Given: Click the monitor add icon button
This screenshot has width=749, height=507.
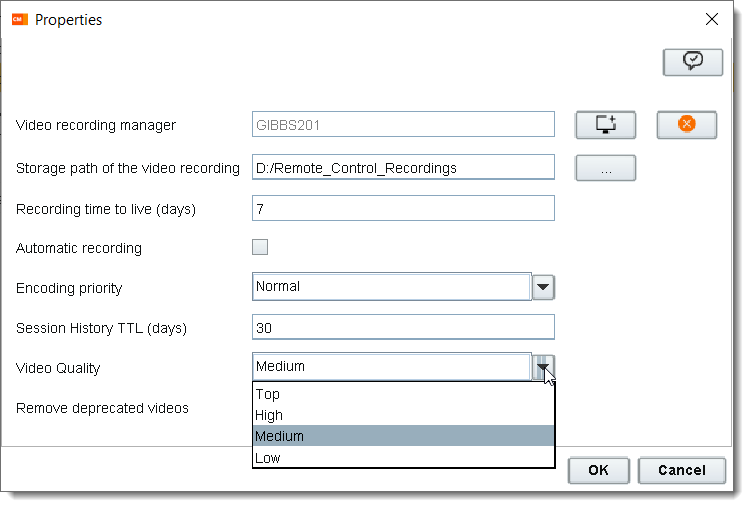Looking at the screenshot, I should point(605,124).
